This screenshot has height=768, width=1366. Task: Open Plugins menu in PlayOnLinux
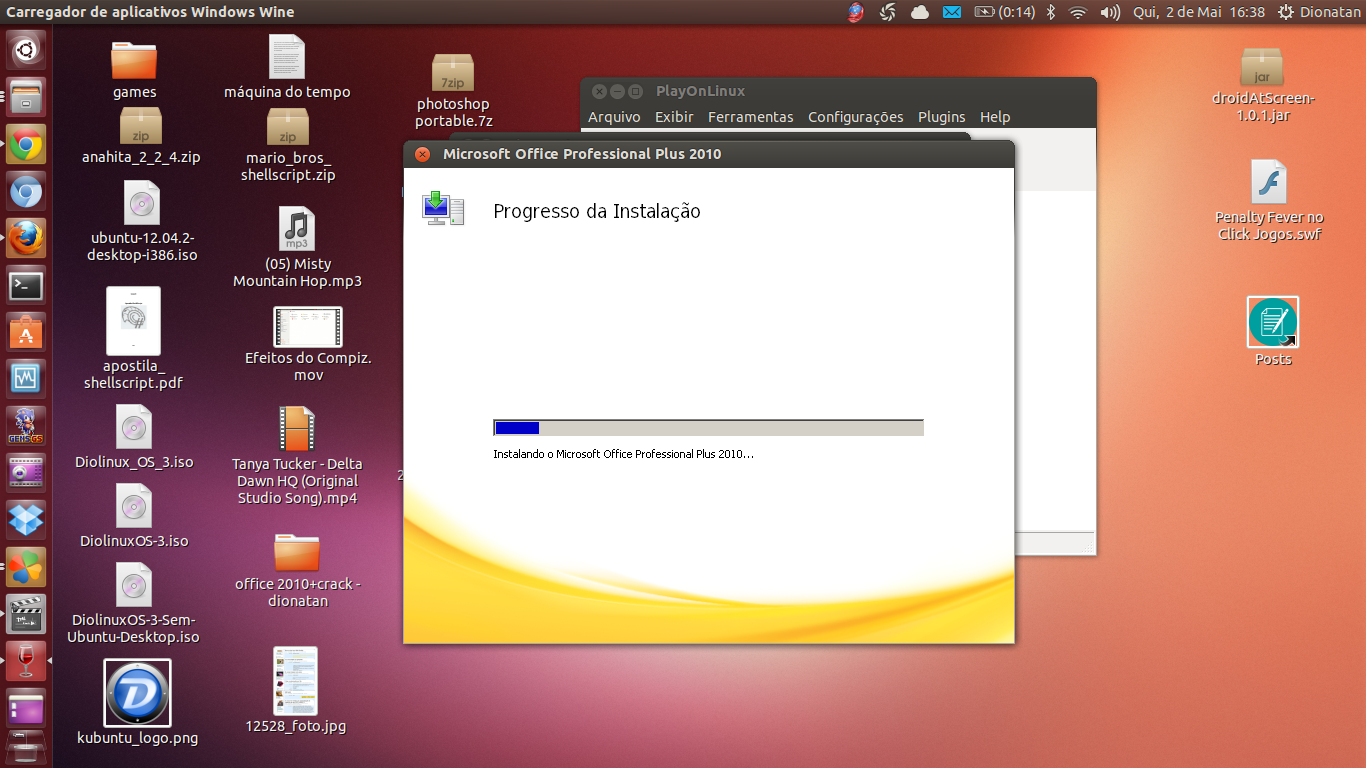pyautogui.click(x=942, y=117)
